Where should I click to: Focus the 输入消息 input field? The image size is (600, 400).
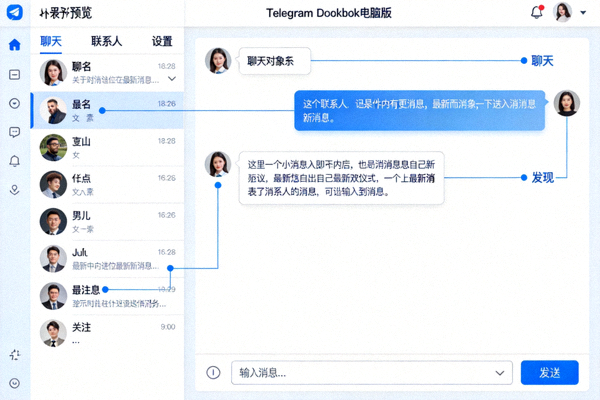pyautogui.click(x=372, y=372)
